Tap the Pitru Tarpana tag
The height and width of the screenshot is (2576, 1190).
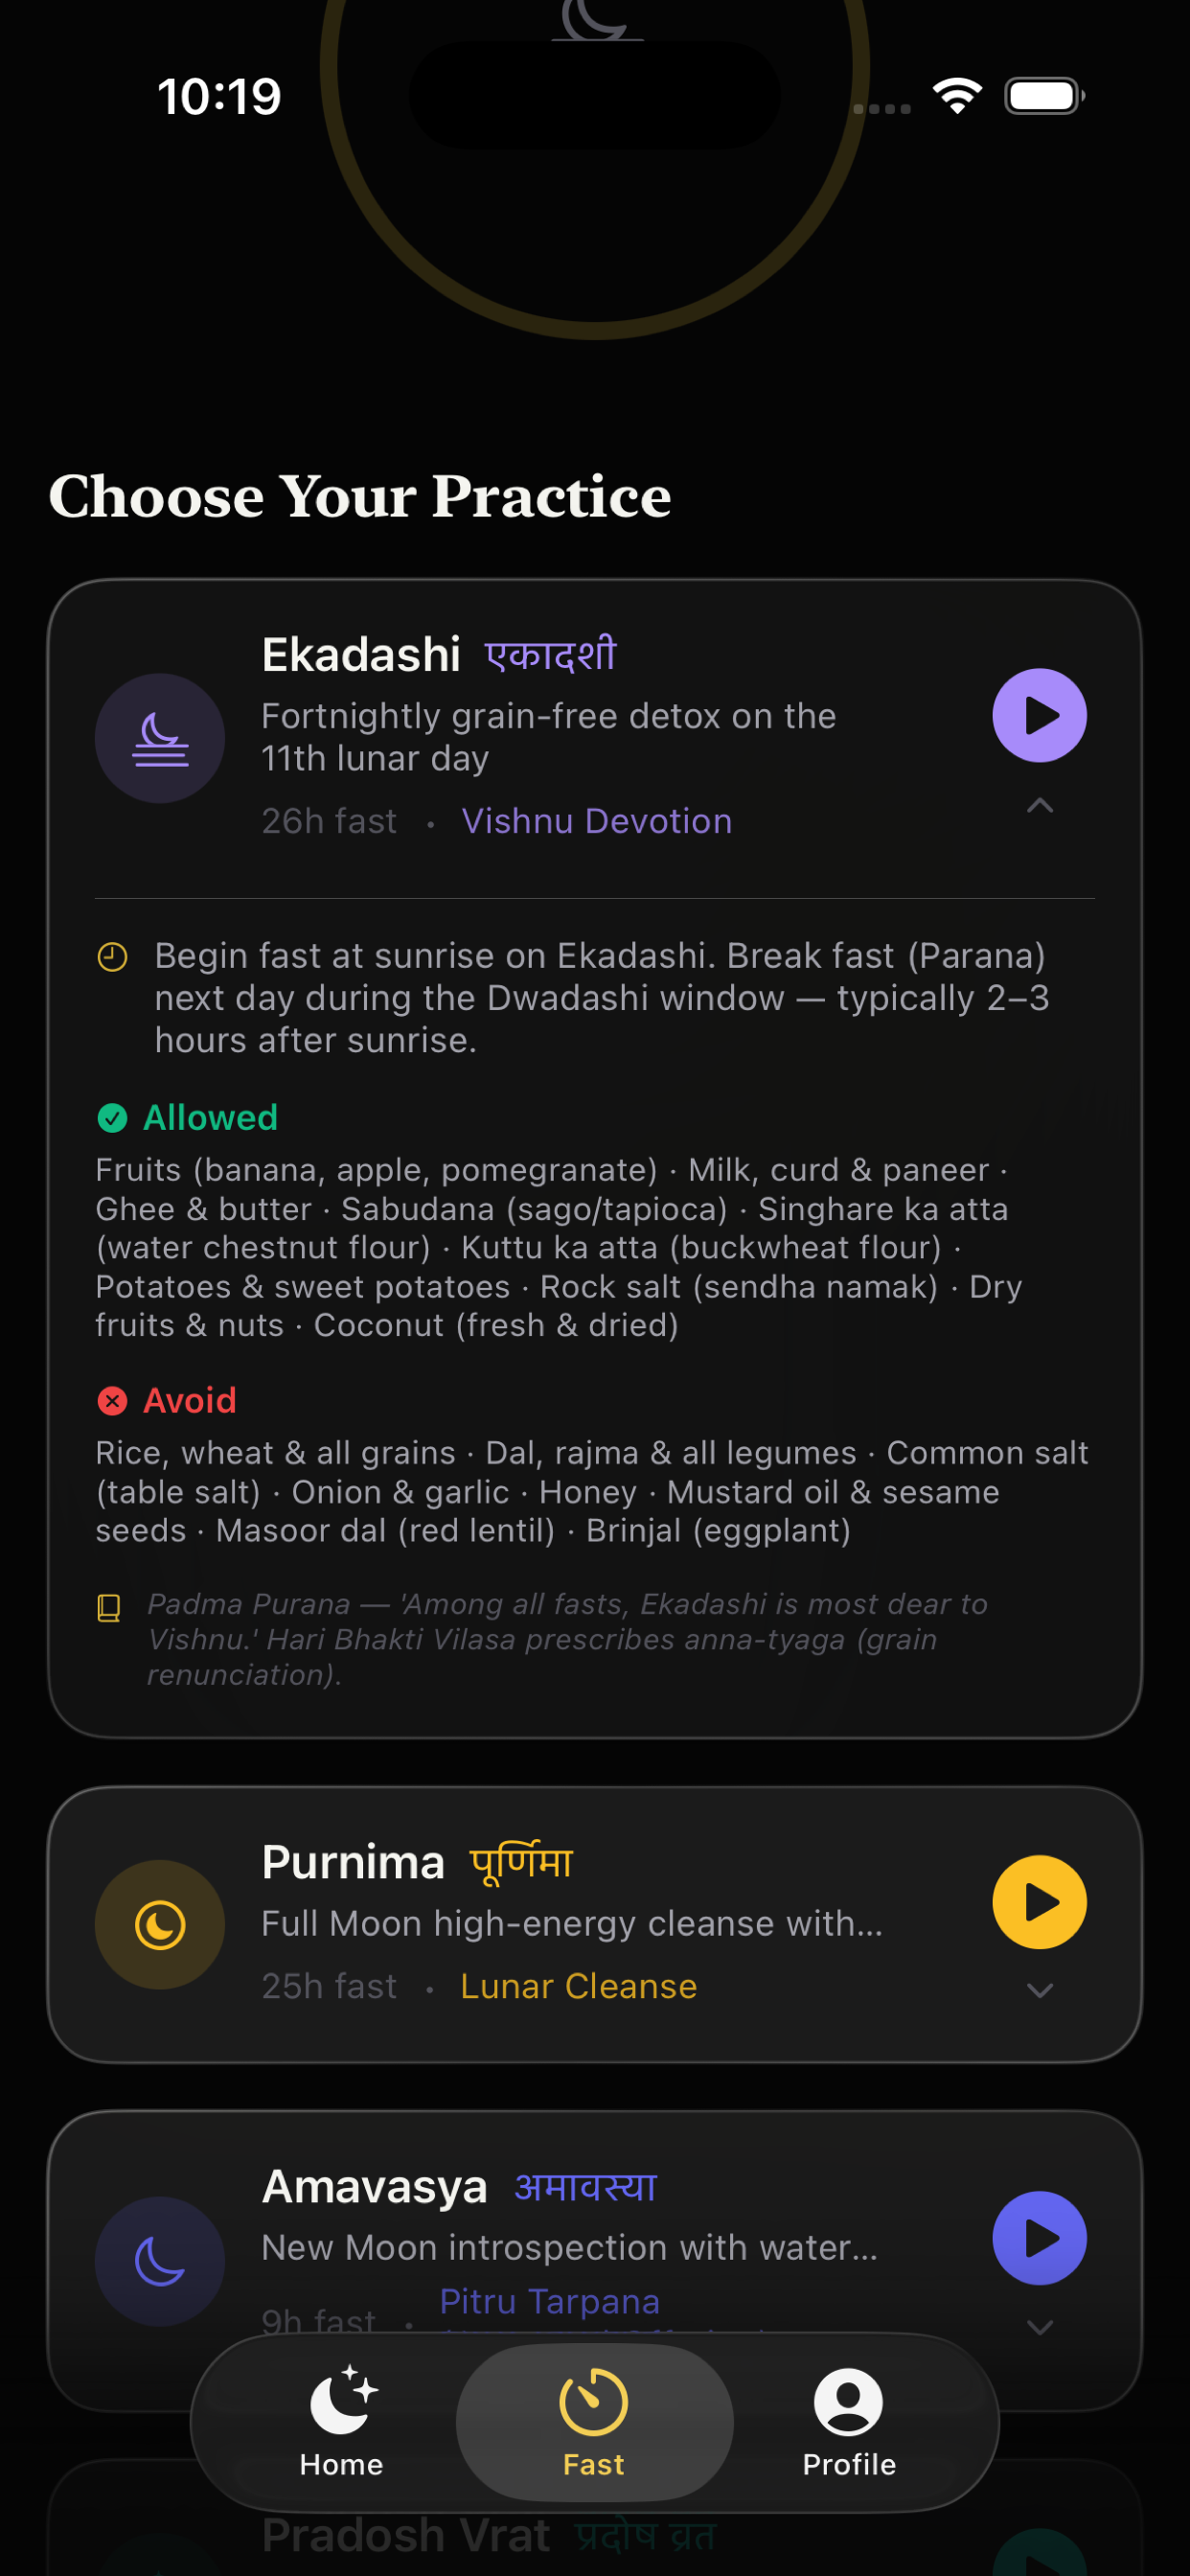point(550,2301)
